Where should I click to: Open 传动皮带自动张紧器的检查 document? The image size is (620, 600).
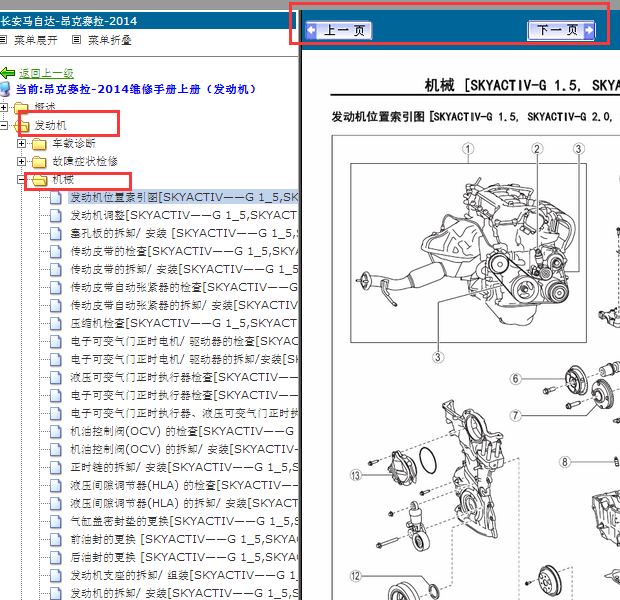(184, 287)
